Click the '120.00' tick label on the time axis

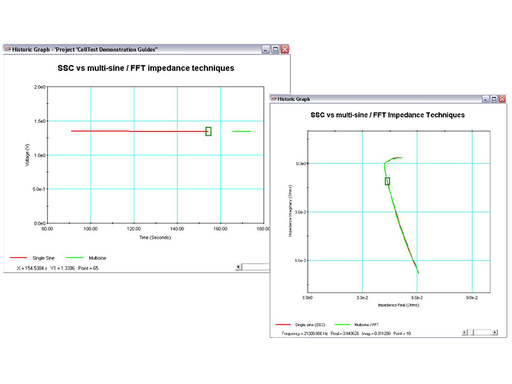click(x=134, y=229)
